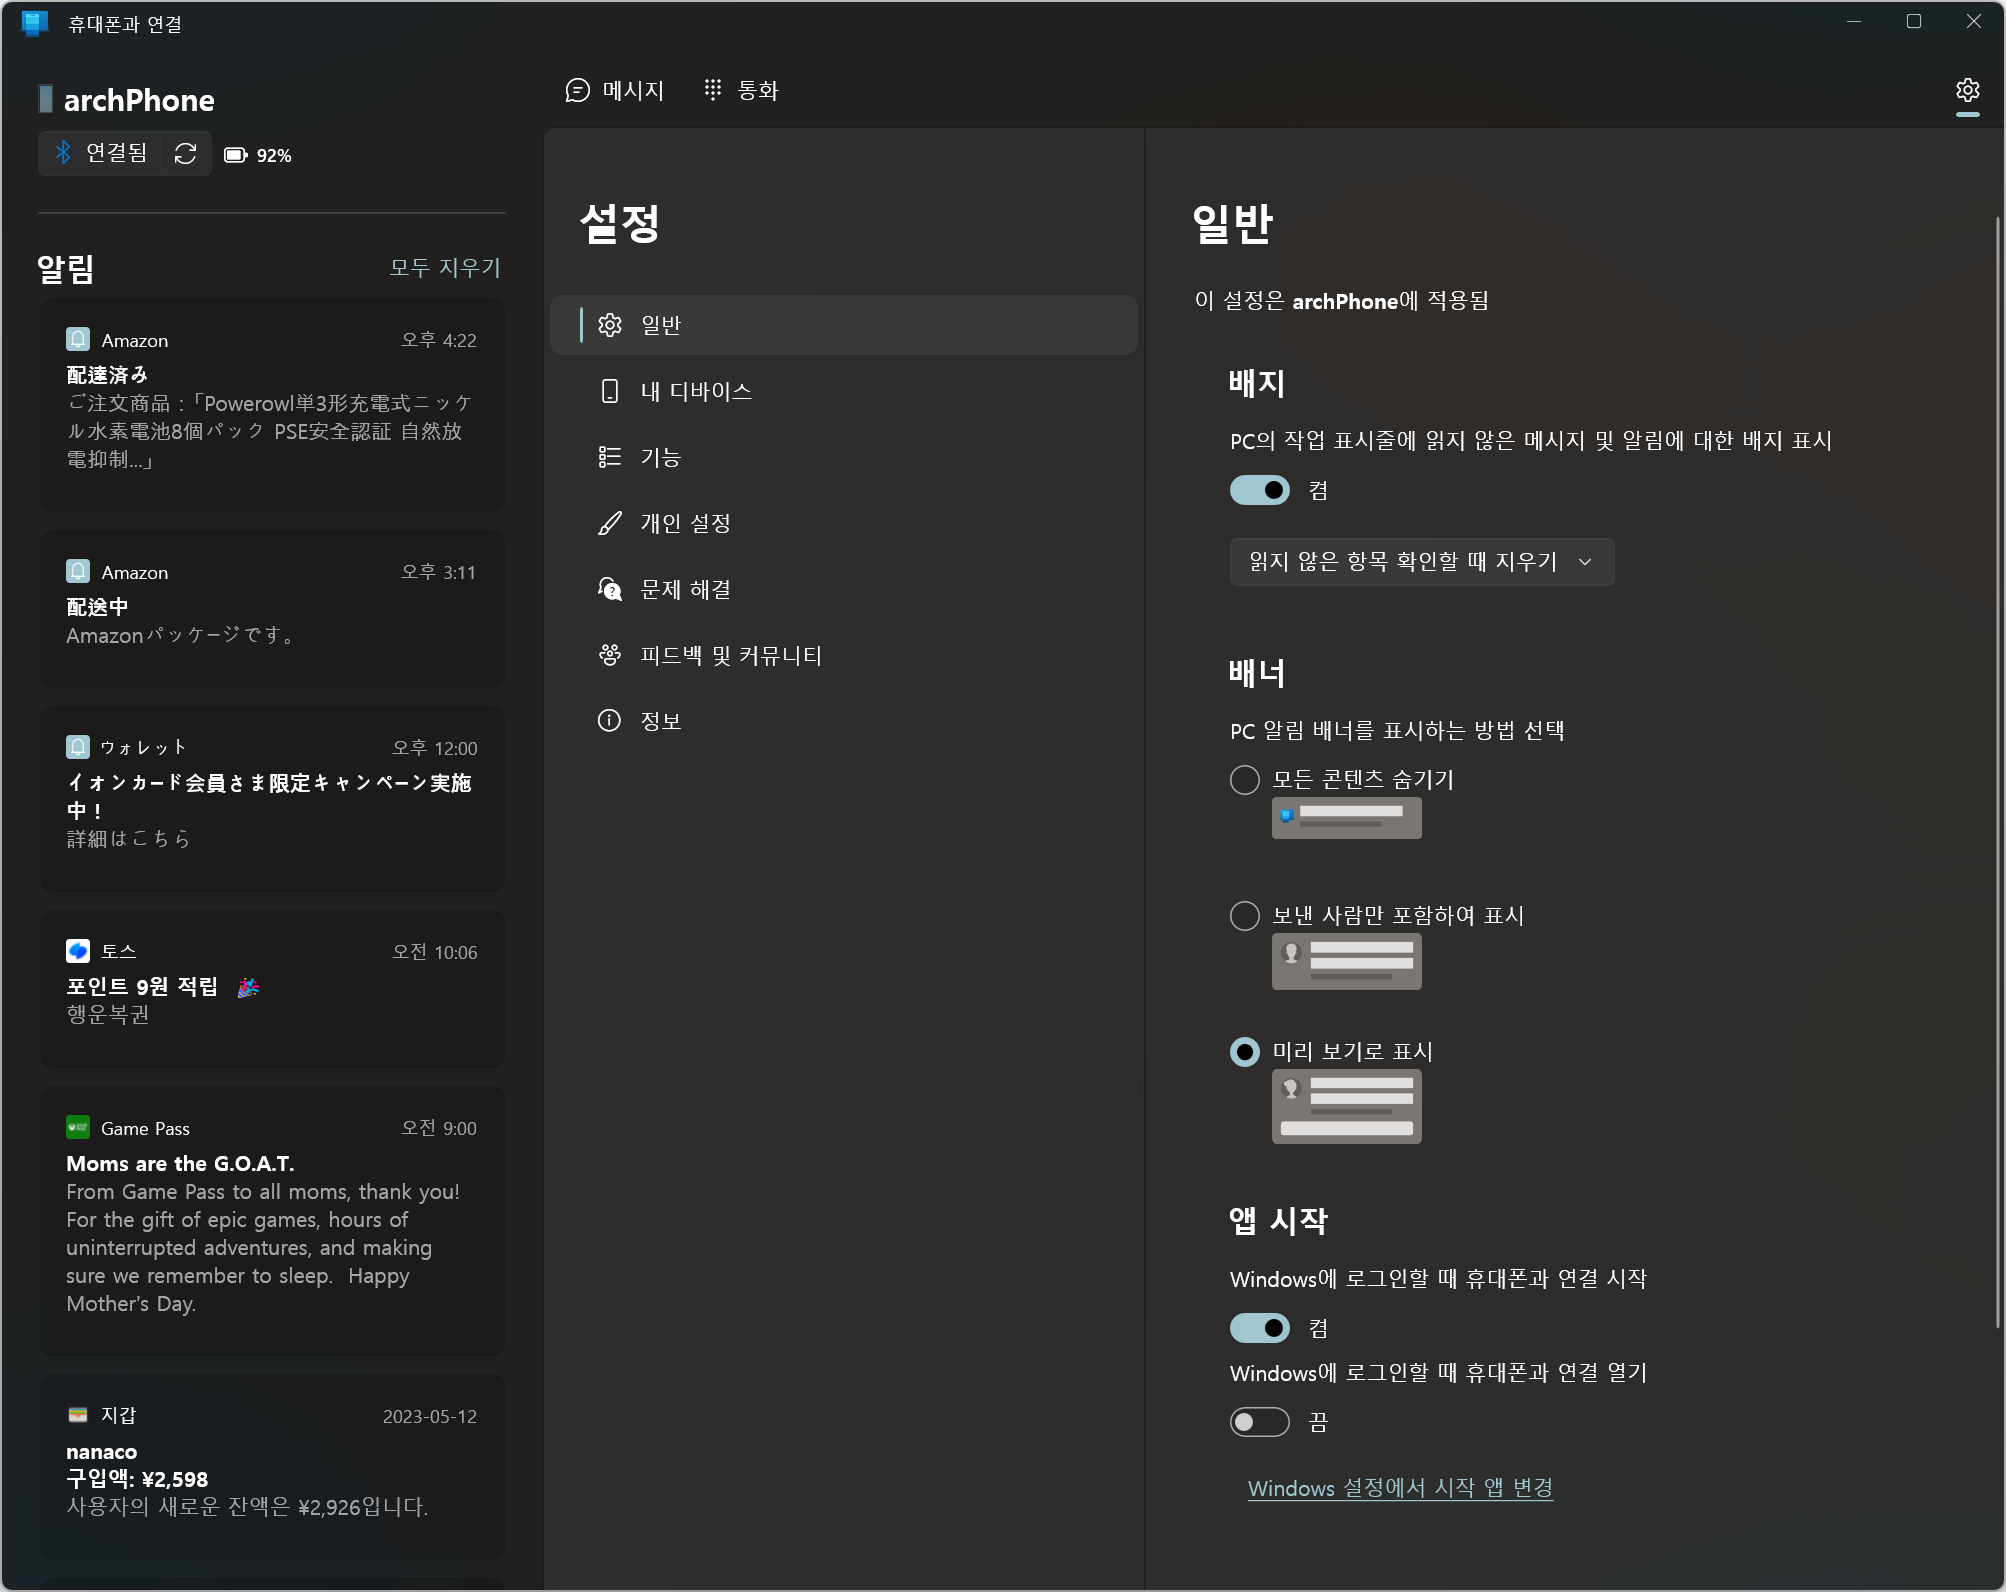Open 개인 설정 personalization section
Image resolution: width=2006 pixels, height=1592 pixels.
tap(685, 523)
